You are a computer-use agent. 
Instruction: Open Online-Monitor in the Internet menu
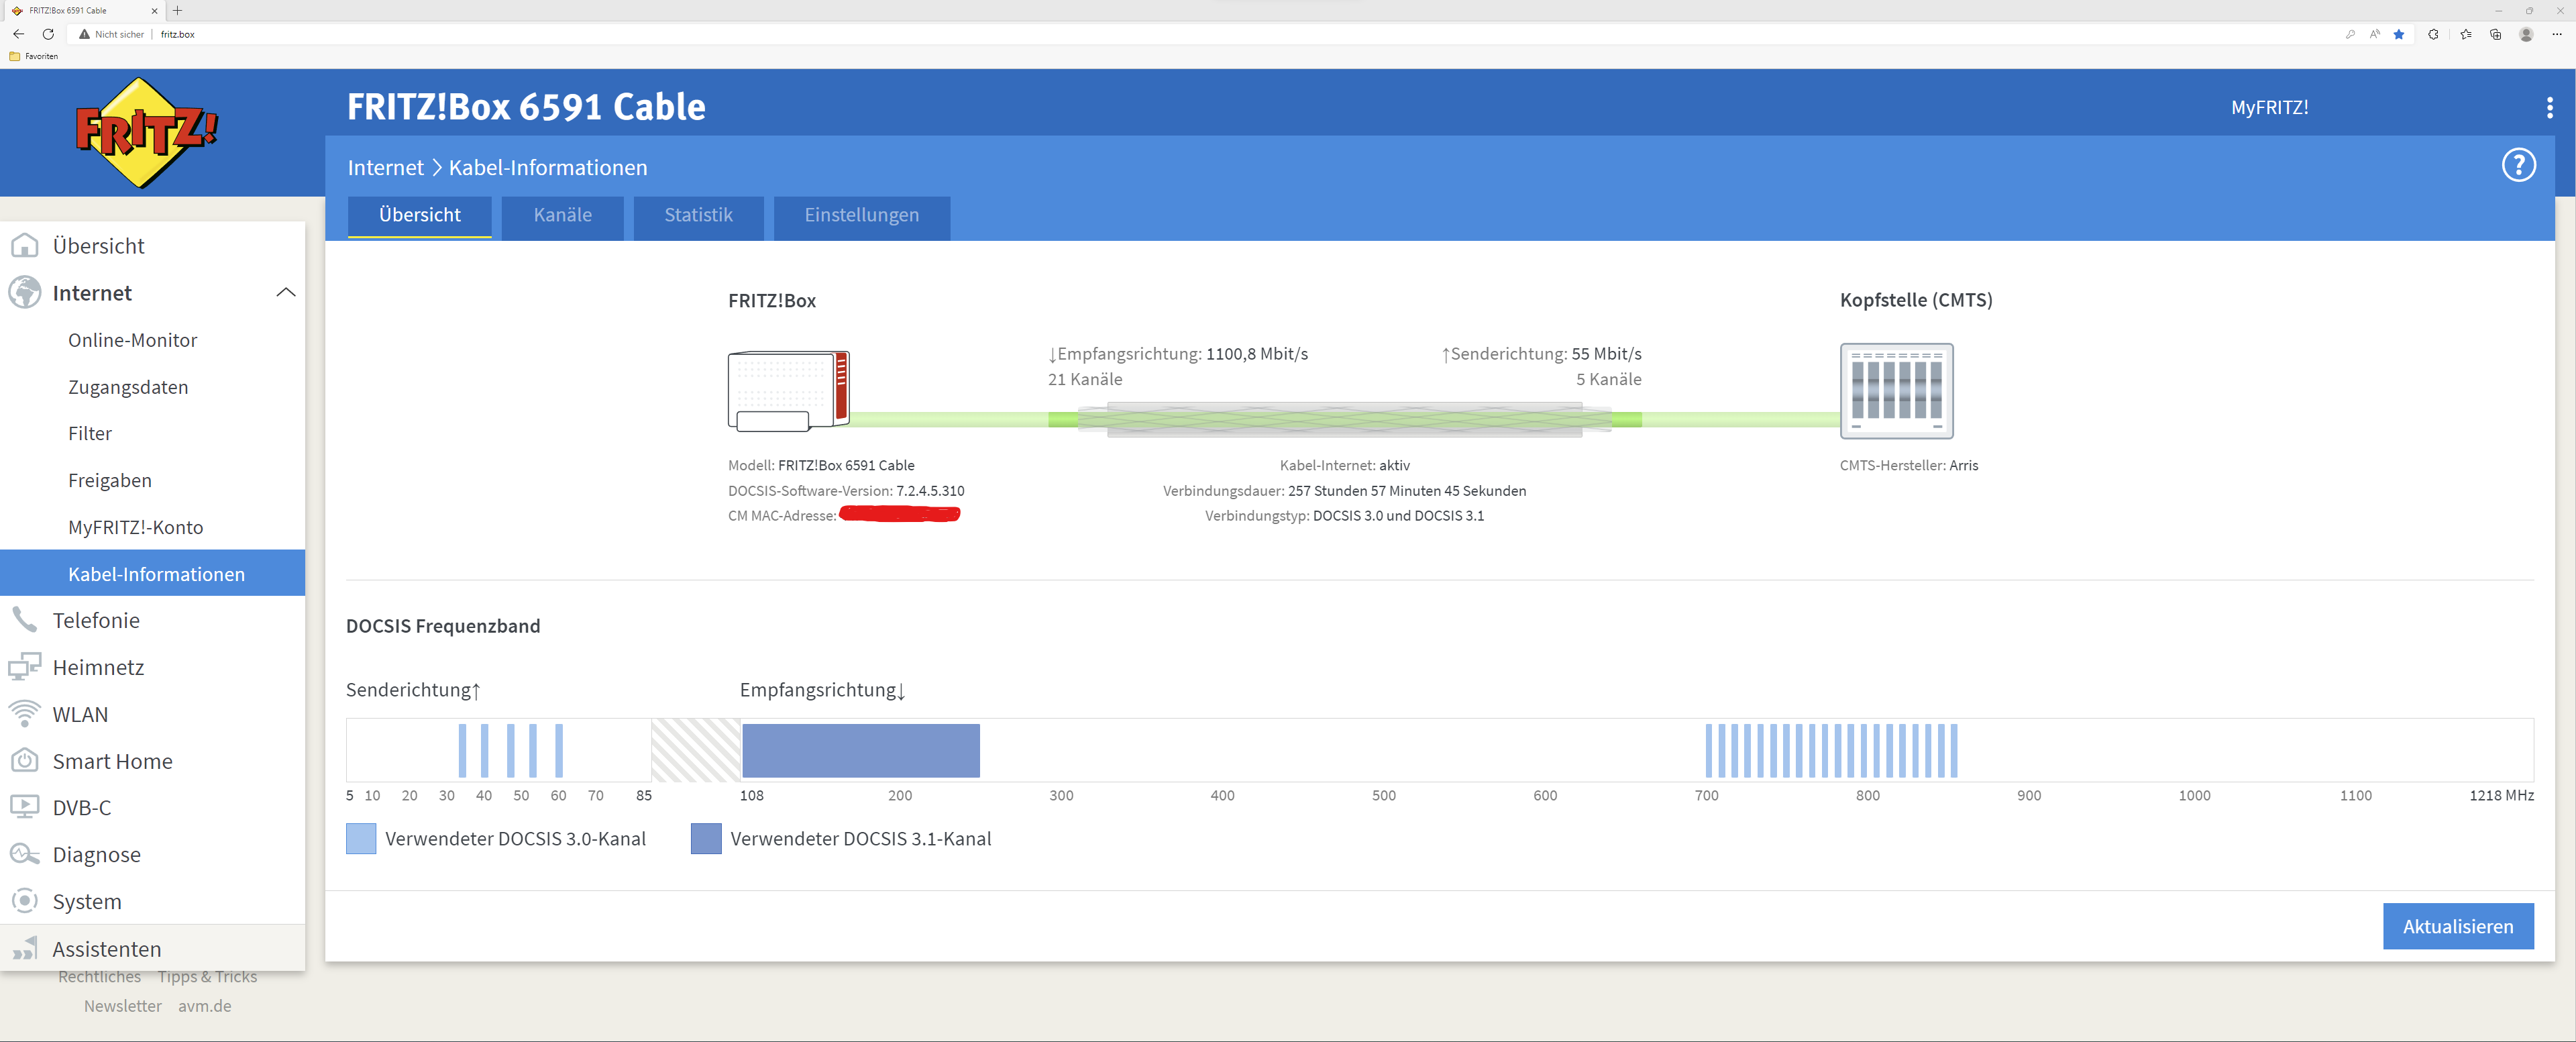[132, 340]
